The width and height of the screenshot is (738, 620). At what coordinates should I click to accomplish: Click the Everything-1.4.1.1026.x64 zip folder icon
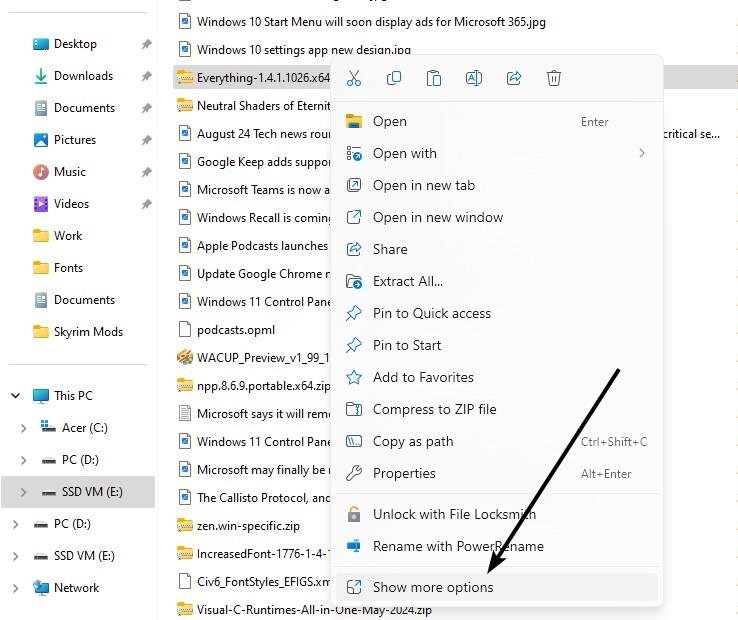pyautogui.click(x=185, y=78)
